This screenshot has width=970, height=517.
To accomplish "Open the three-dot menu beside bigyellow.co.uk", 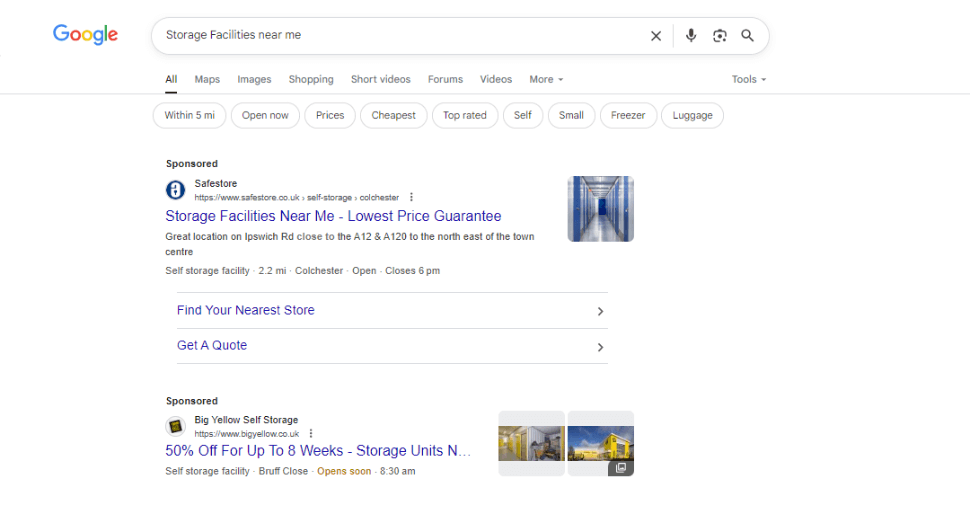I will (311, 434).
